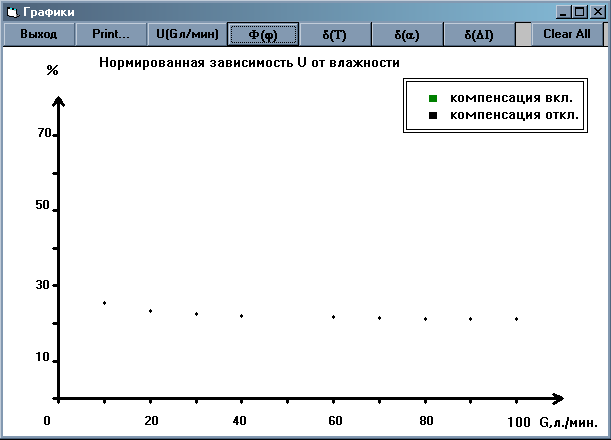Screen dimensions: 611x440
Task: Click the 'компенсация откл.' legend label
Action: click(x=514, y=115)
